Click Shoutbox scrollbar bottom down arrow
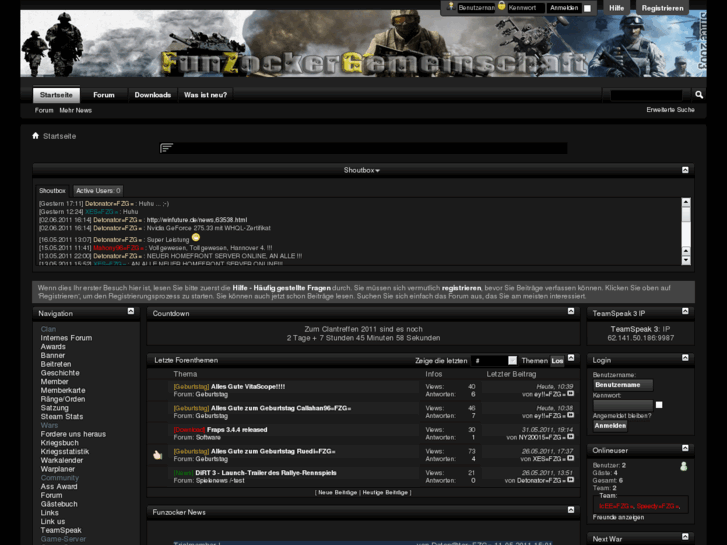The width and height of the screenshot is (727, 545). coord(686,260)
